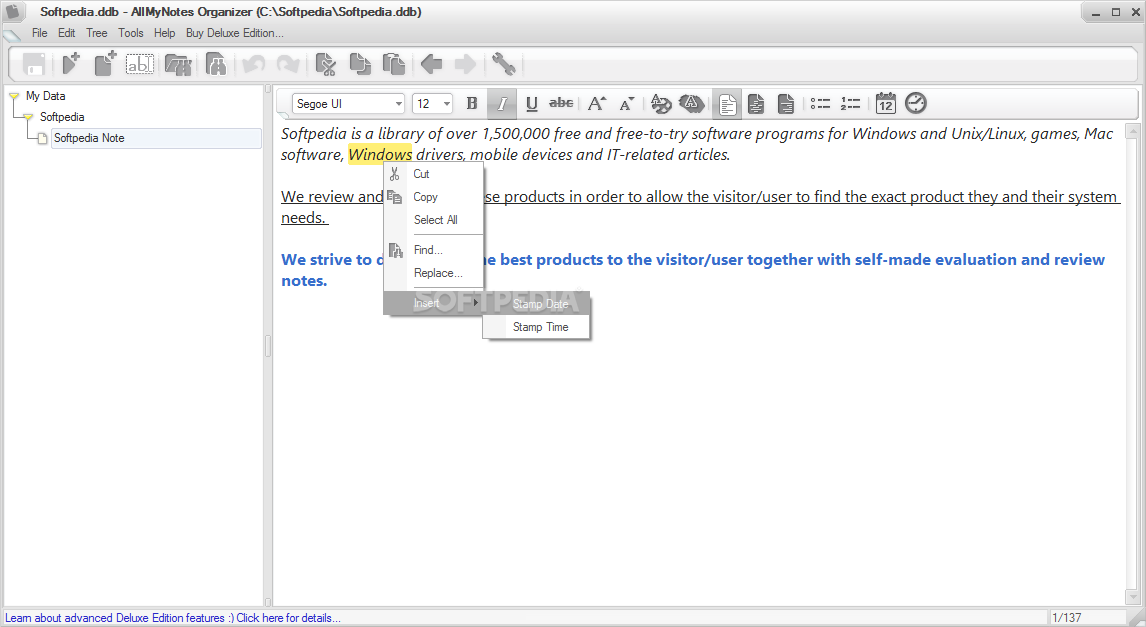Insert time stamp clock icon
This screenshot has height=627, width=1146.
(916, 104)
